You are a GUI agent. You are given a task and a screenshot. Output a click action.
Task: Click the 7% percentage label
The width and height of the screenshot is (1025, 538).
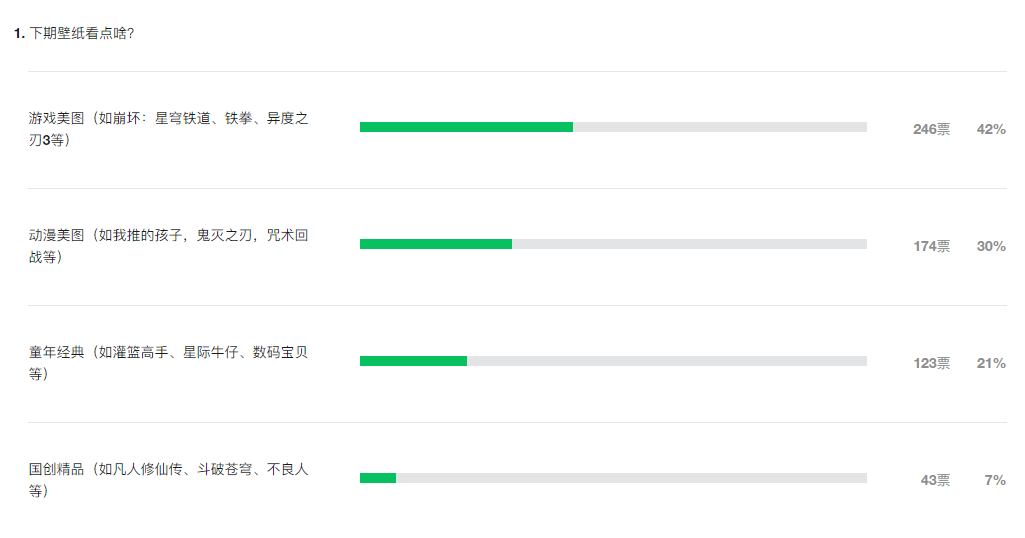tap(995, 480)
